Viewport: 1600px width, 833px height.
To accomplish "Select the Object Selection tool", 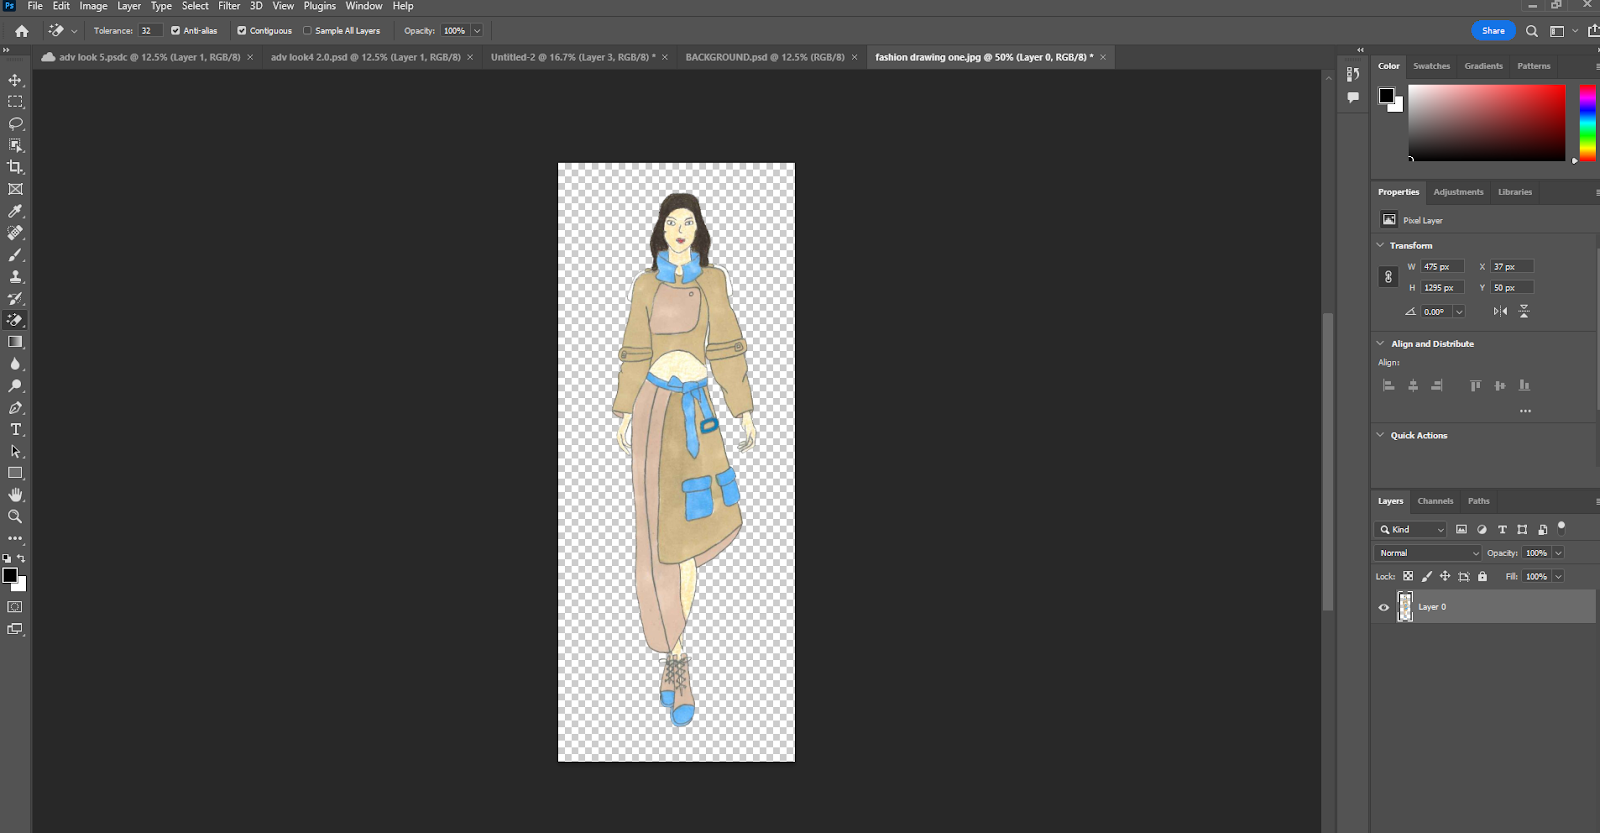I will click(15, 146).
